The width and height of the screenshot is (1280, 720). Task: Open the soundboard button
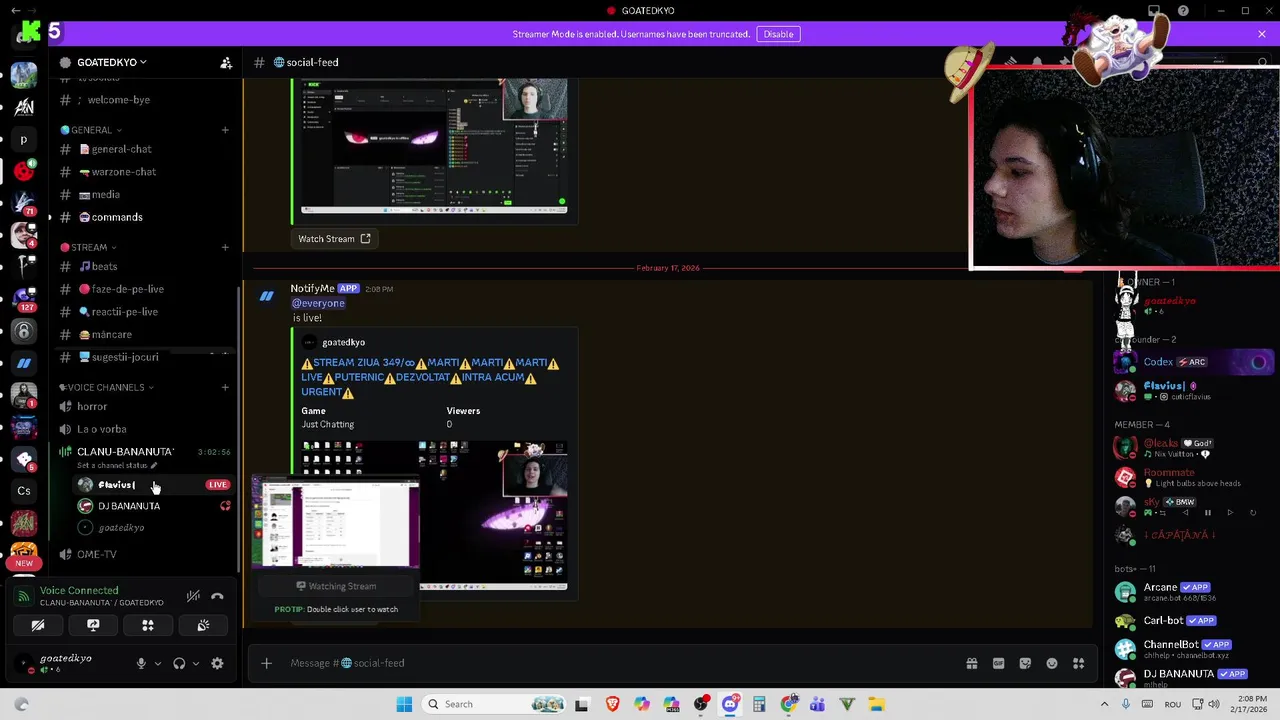[203, 625]
